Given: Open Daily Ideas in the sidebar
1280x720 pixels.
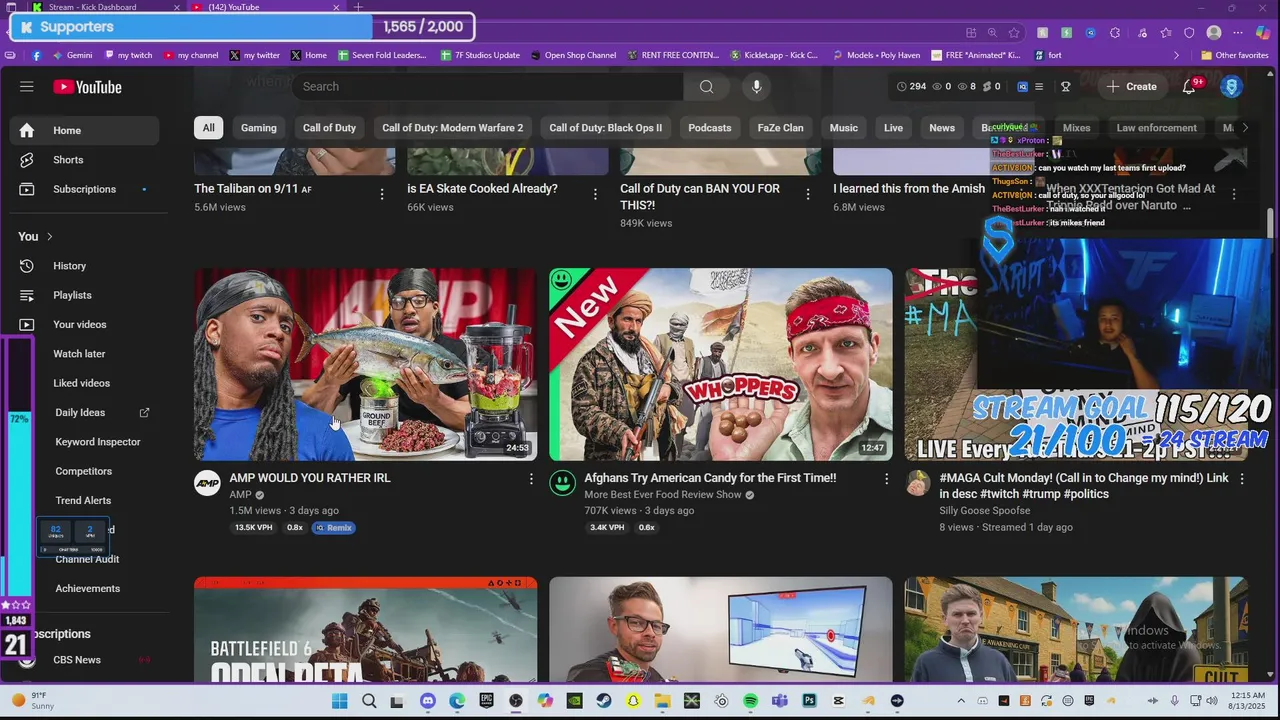Looking at the screenshot, I should pyautogui.click(x=80, y=413).
